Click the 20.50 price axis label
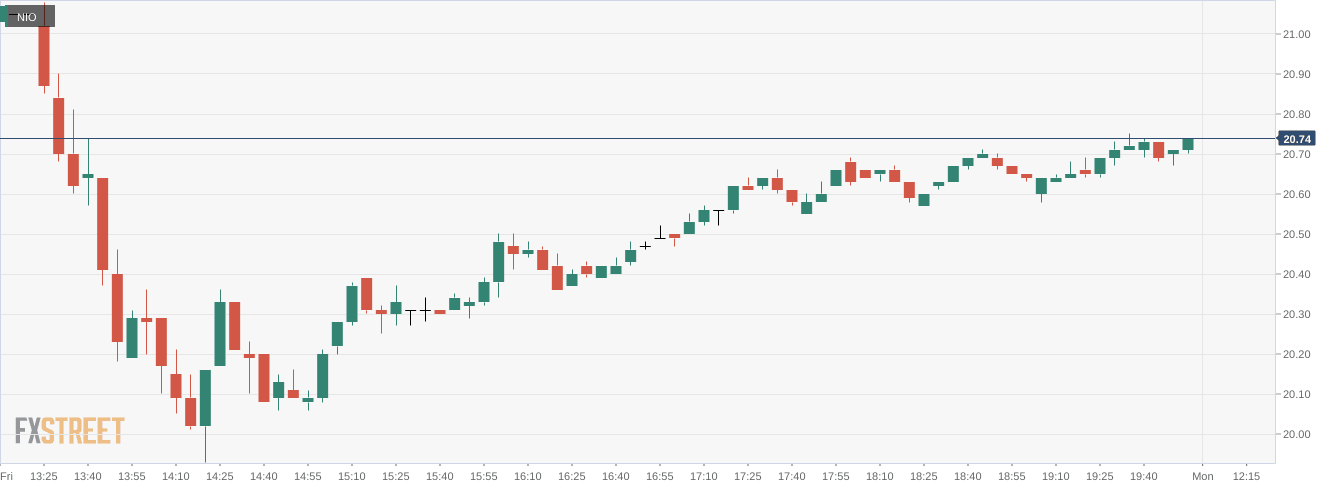This screenshot has height=489, width=1340. (1296, 234)
